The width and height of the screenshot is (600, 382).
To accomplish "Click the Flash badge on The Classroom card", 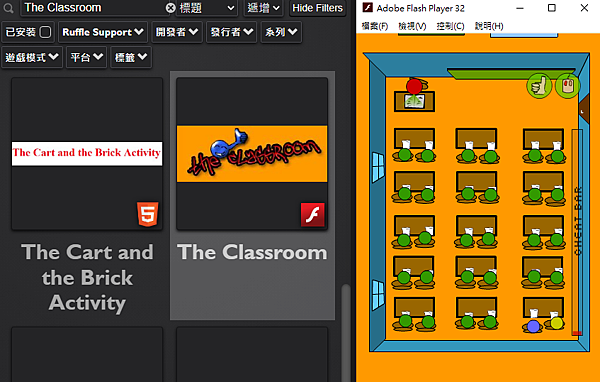I will tap(313, 215).
